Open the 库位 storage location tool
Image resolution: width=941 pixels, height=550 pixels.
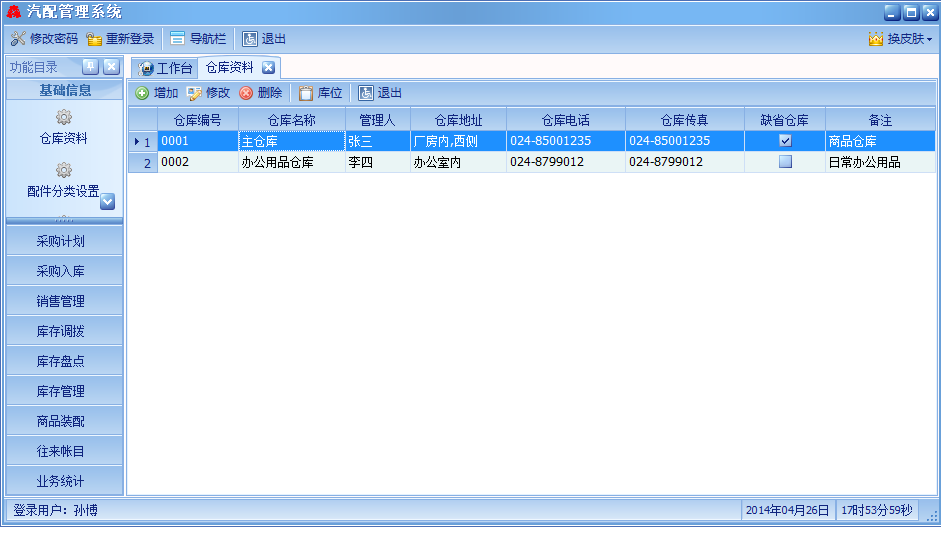[320, 93]
